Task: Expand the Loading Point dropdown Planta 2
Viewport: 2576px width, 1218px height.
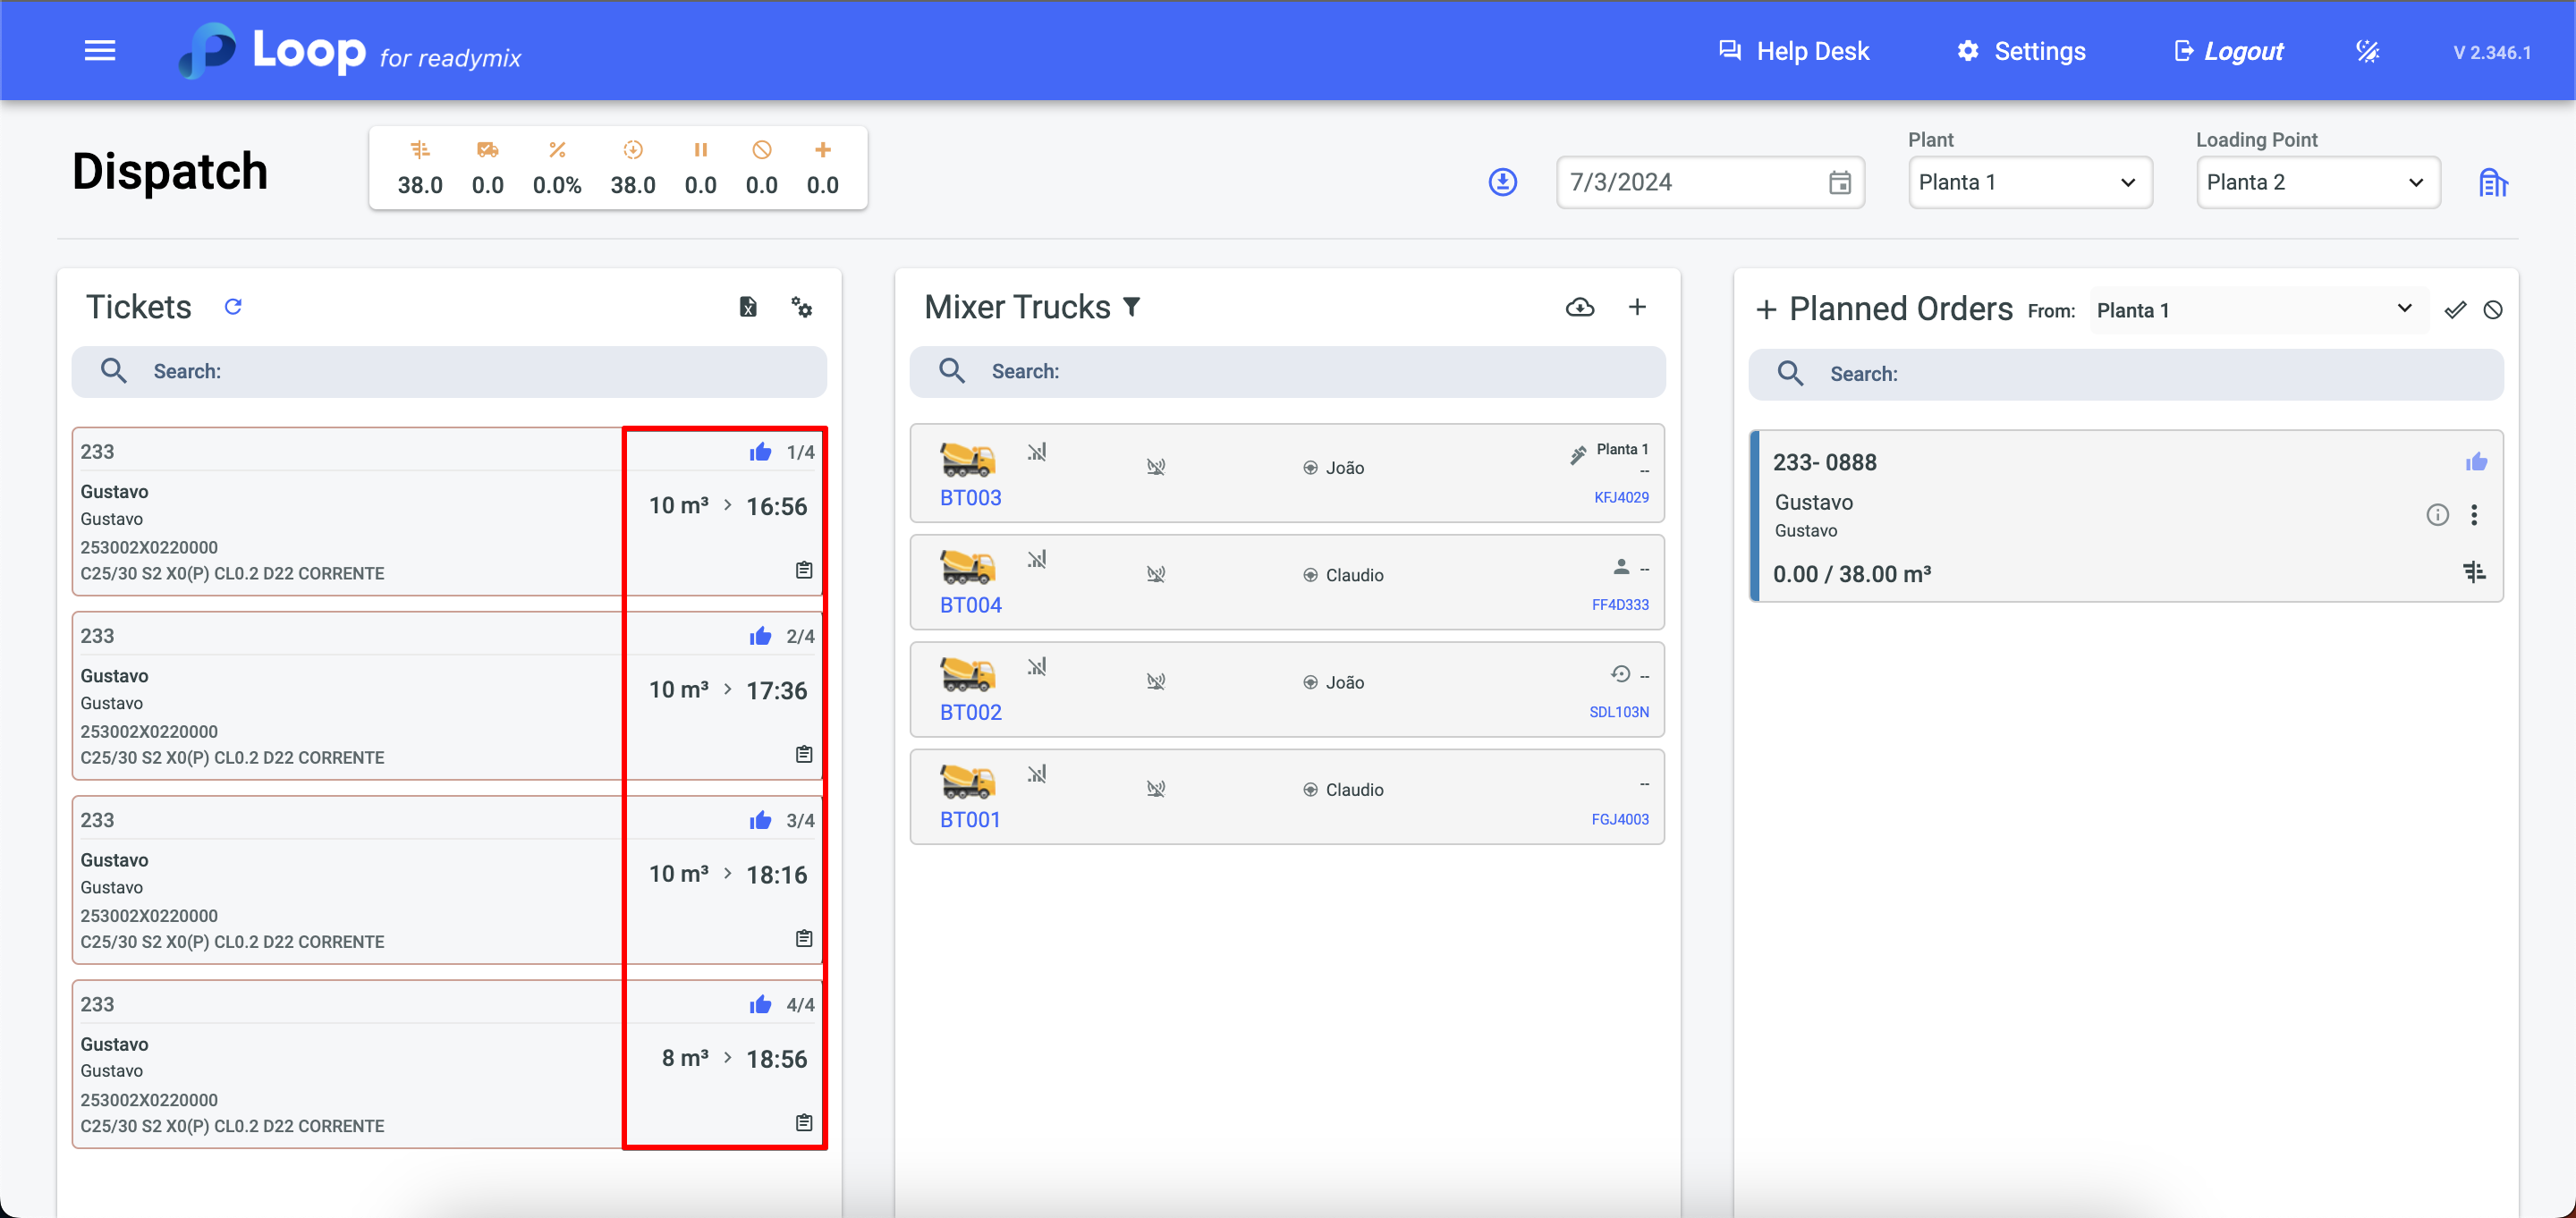Action: tap(2317, 182)
